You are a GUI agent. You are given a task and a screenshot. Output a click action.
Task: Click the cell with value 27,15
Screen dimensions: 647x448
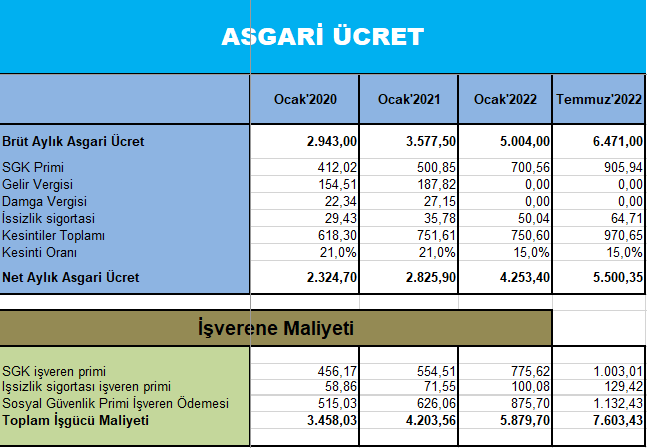pyautogui.click(x=409, y=201)
